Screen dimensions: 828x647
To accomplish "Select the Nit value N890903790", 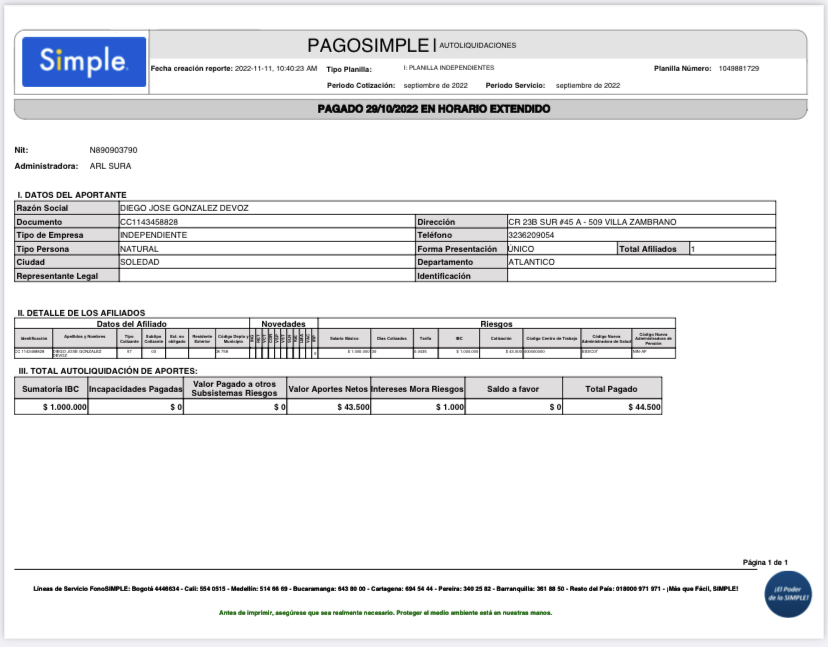I will point(113,150).
